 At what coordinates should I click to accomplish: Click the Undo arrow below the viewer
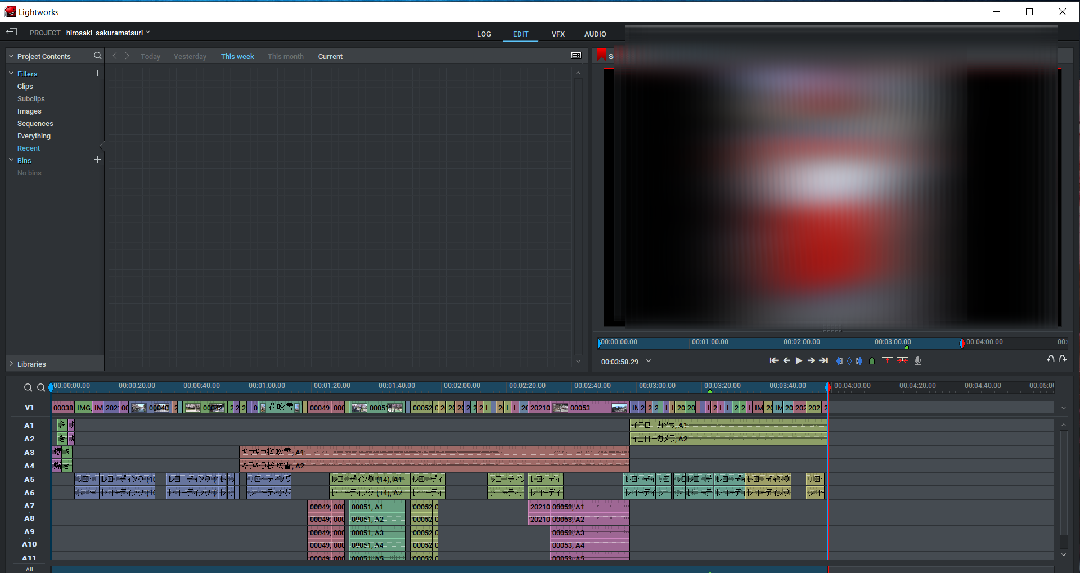pos(1050,359)
